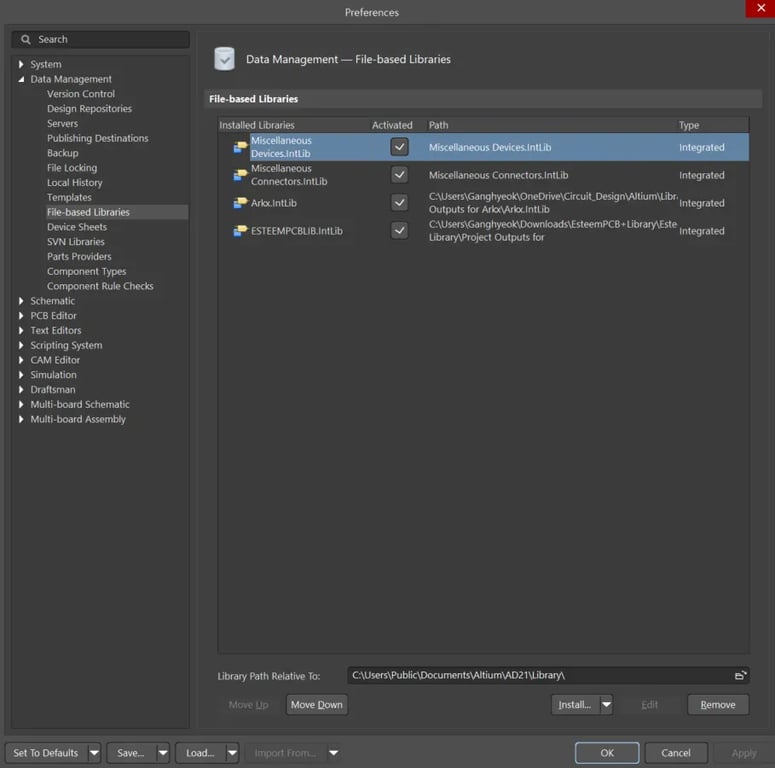Click the Move Down button
Image resolution: width=775 pixels, height=768 pixels.
(317, 705)
